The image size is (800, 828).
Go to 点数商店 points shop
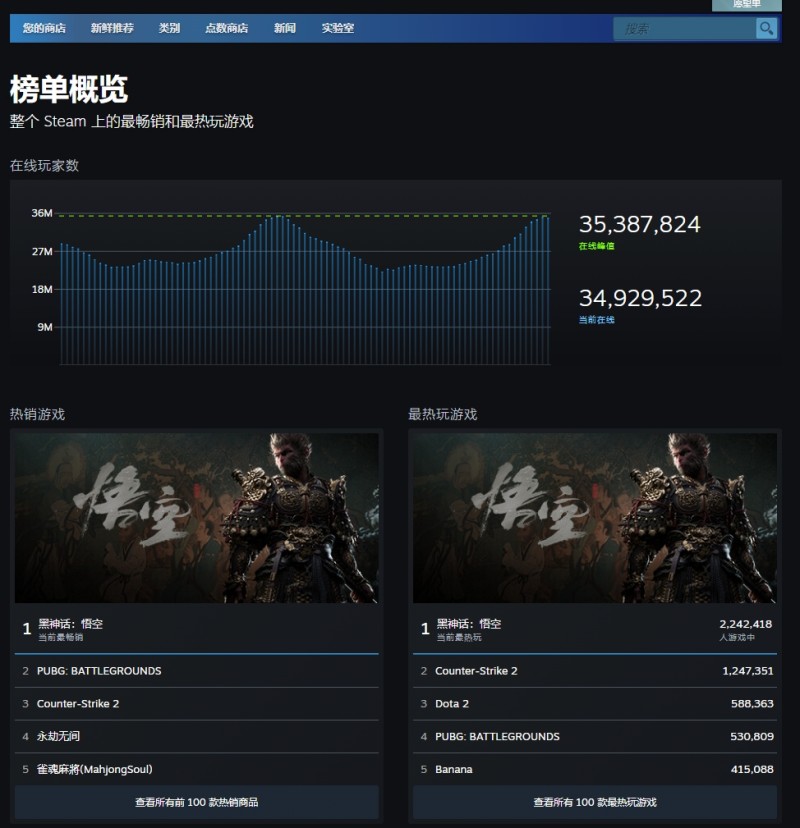pos(226,28)
